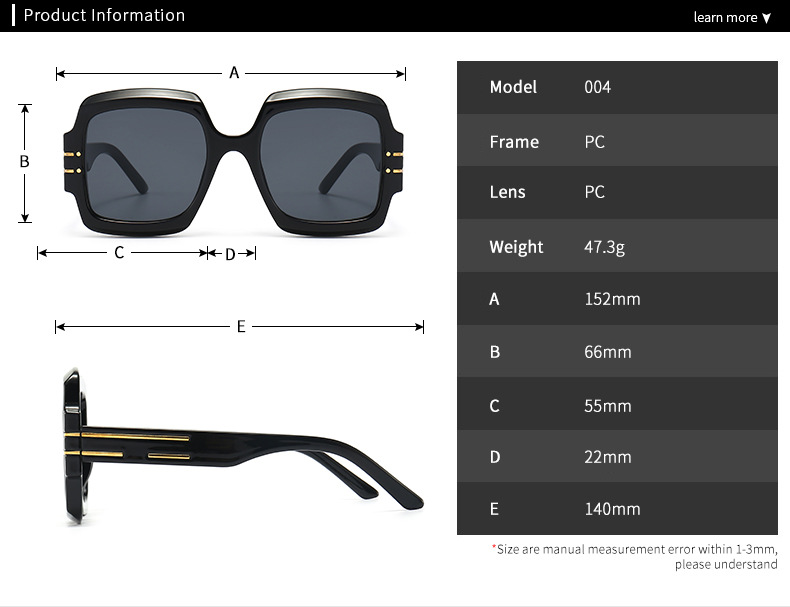Select the Frame PC table row
790x607 pixels.
point(617,140)
